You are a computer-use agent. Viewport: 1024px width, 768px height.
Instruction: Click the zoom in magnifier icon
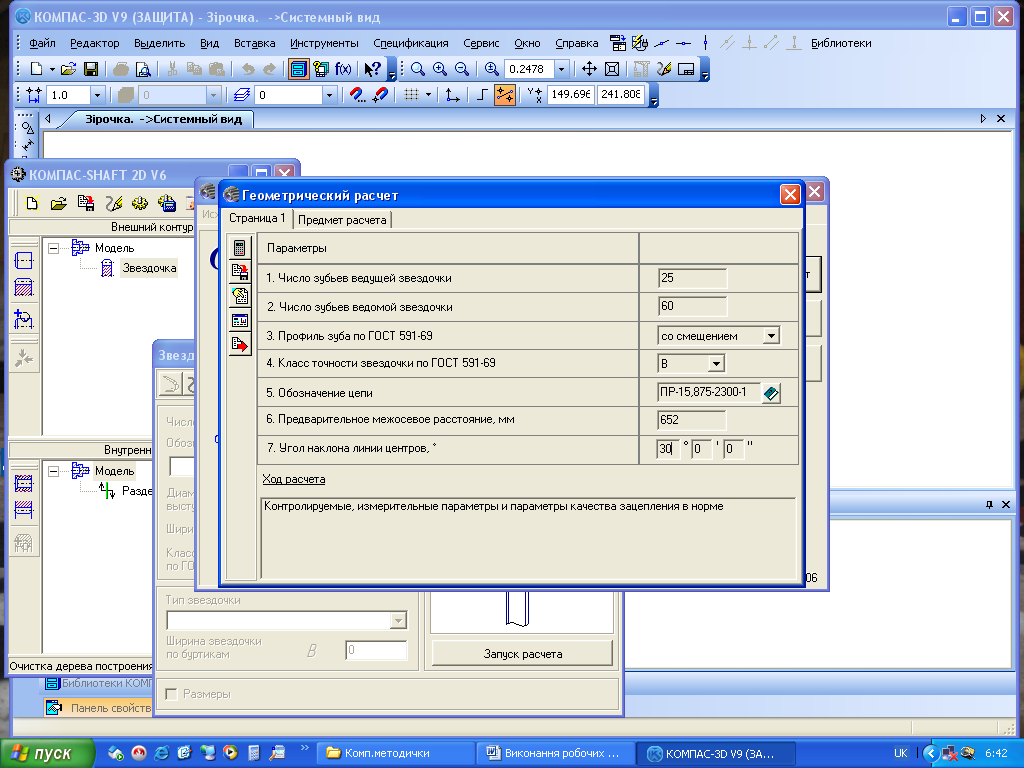tap(440, 69)
